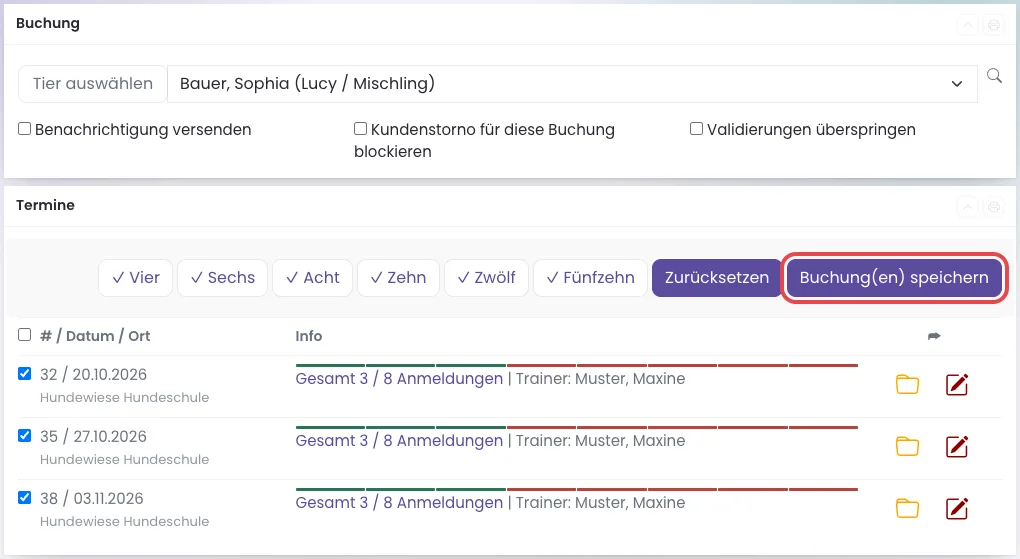Image resolution: width=1020 pixels, height=559 pixels.
Task: Click the Zurücksetzen button
Action: pos(717,278)
